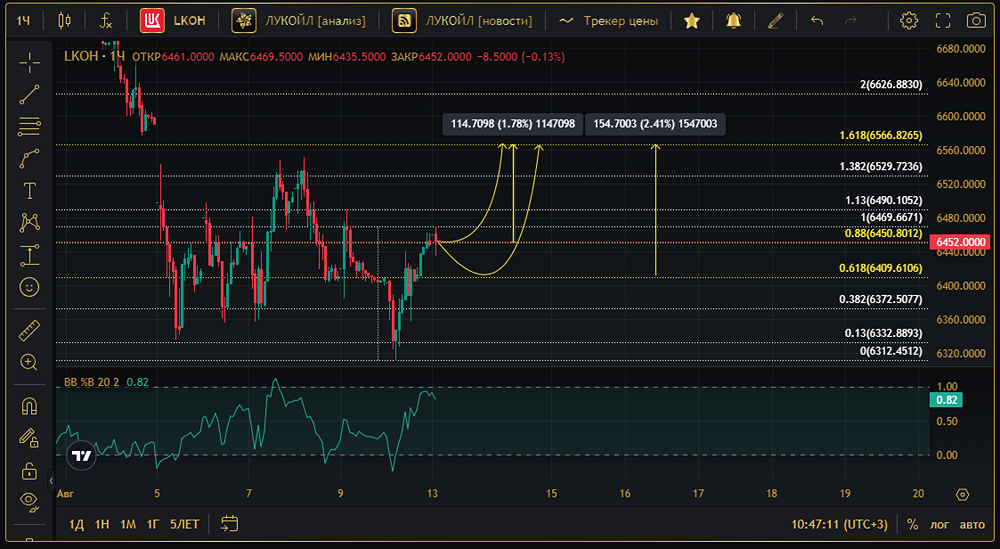Set range to 1М period

point(128,524)
